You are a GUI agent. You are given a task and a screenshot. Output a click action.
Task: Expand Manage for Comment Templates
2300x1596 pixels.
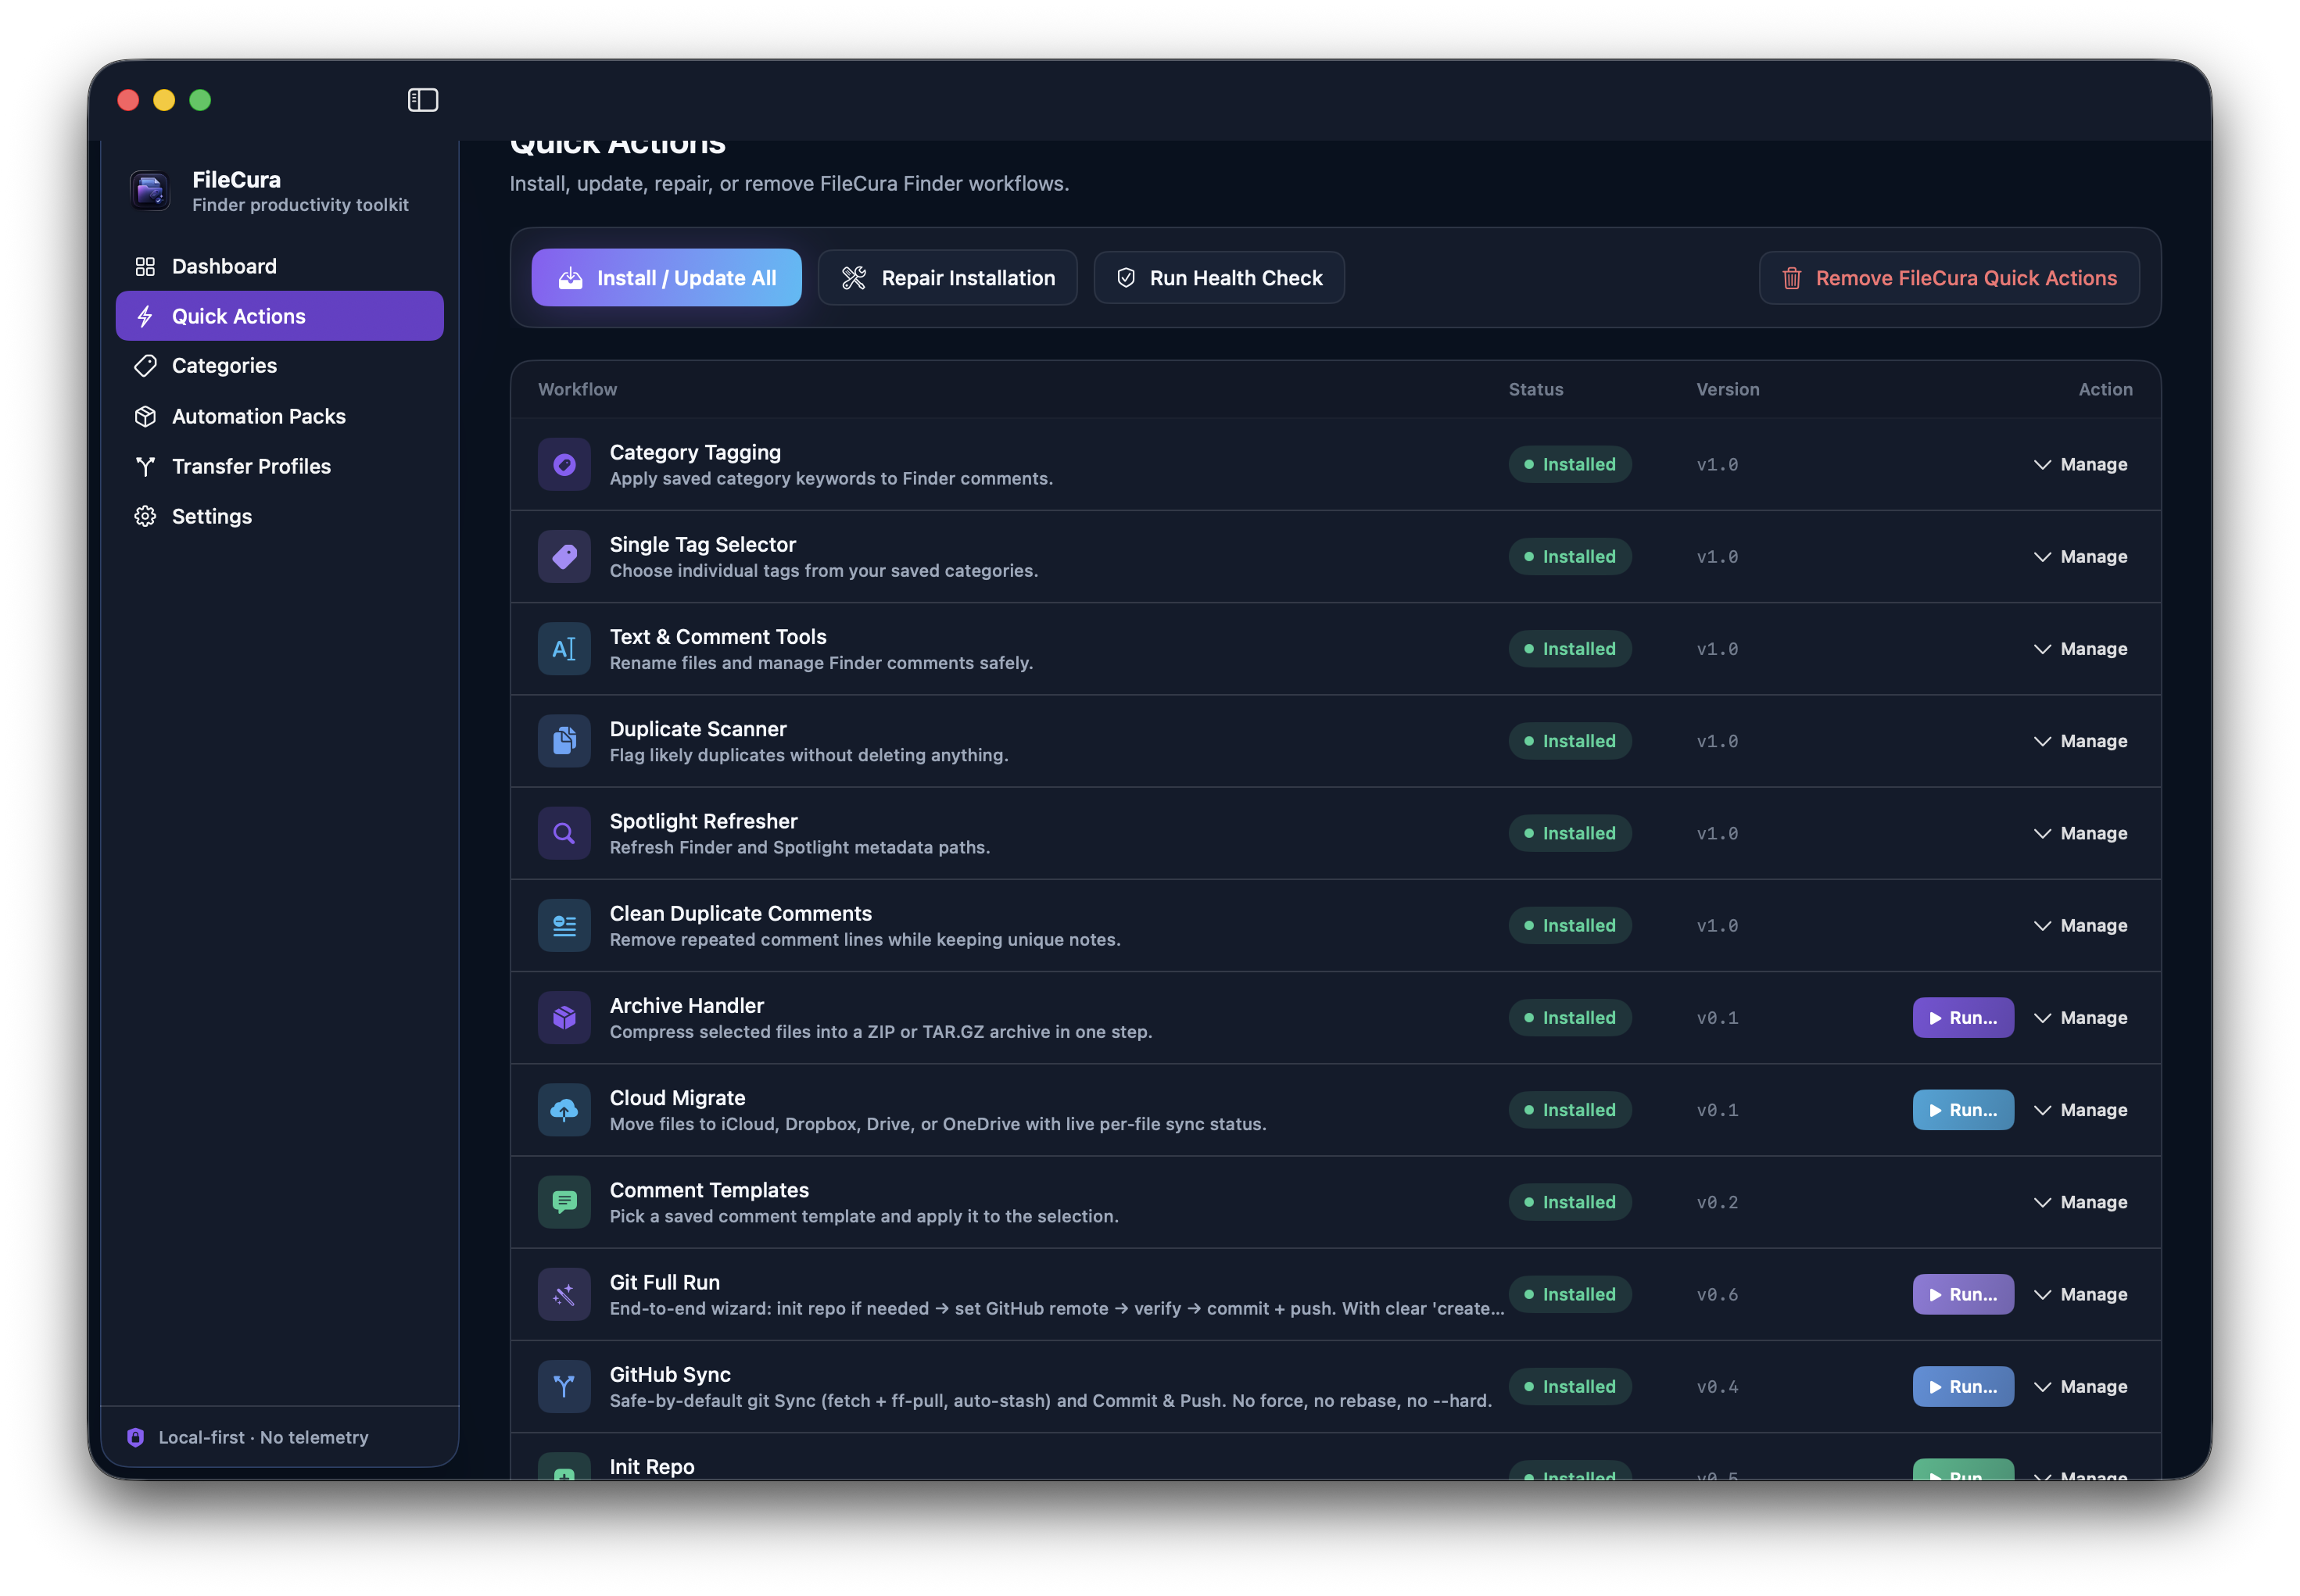2080,1202
